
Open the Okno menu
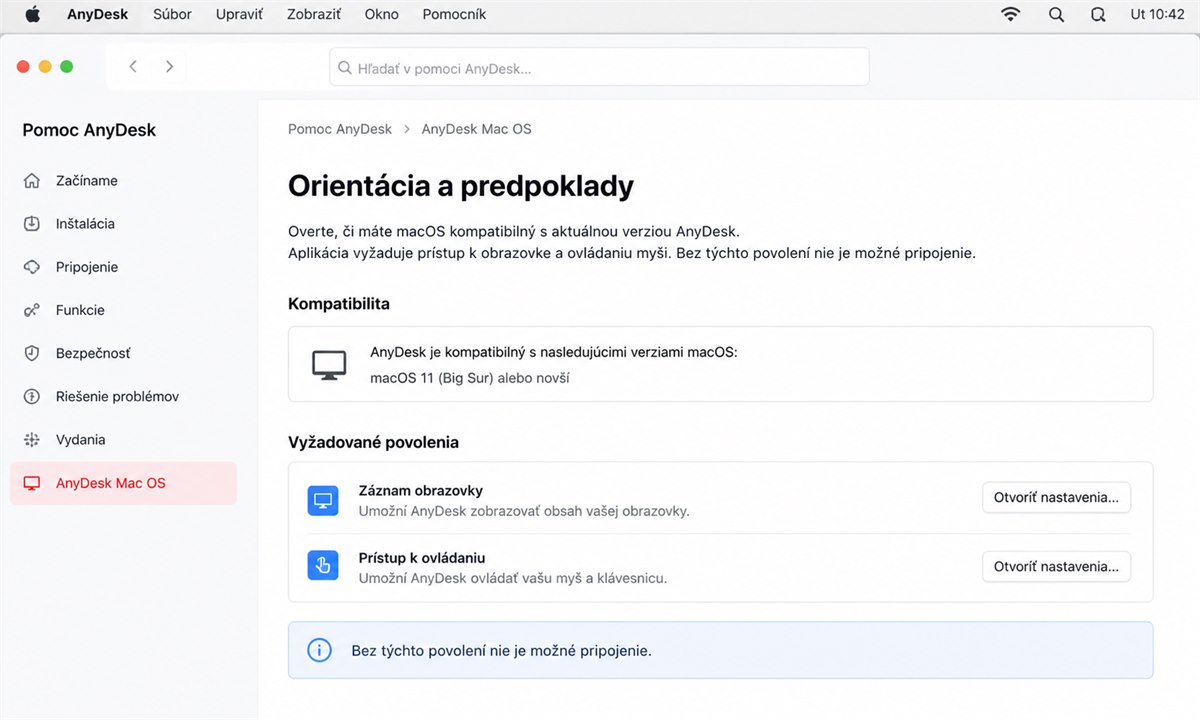click(382, 14)
